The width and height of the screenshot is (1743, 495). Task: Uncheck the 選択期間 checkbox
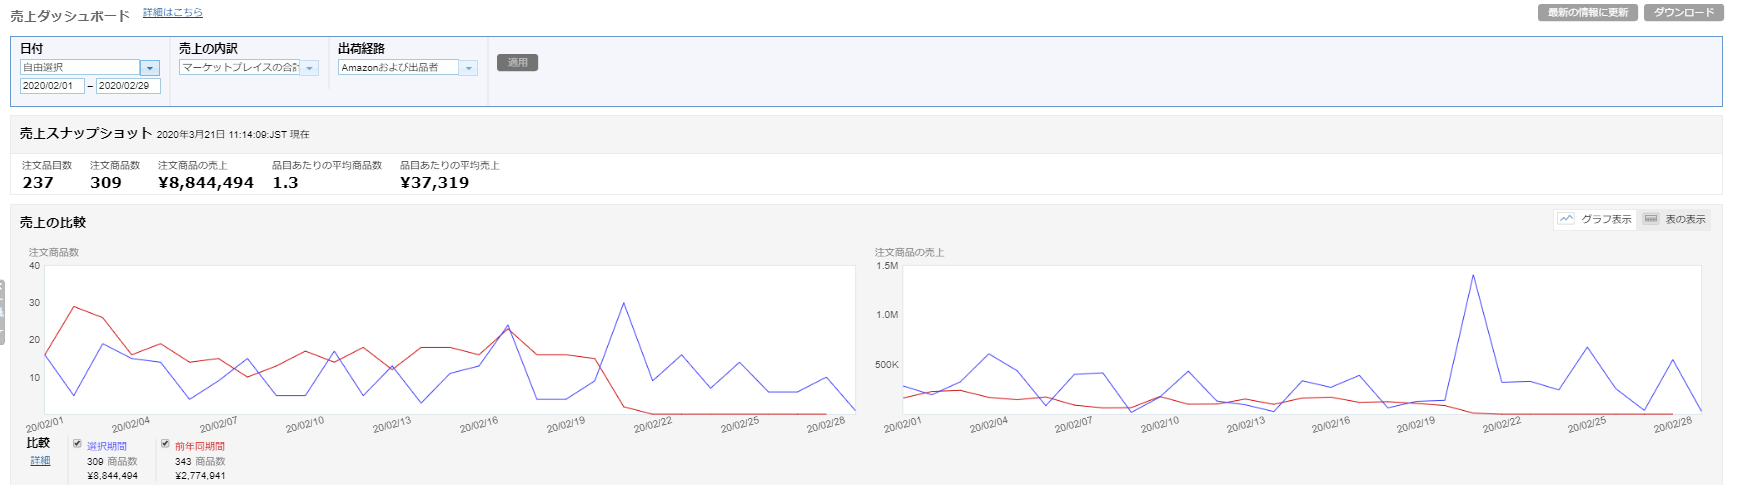(77, 444)
